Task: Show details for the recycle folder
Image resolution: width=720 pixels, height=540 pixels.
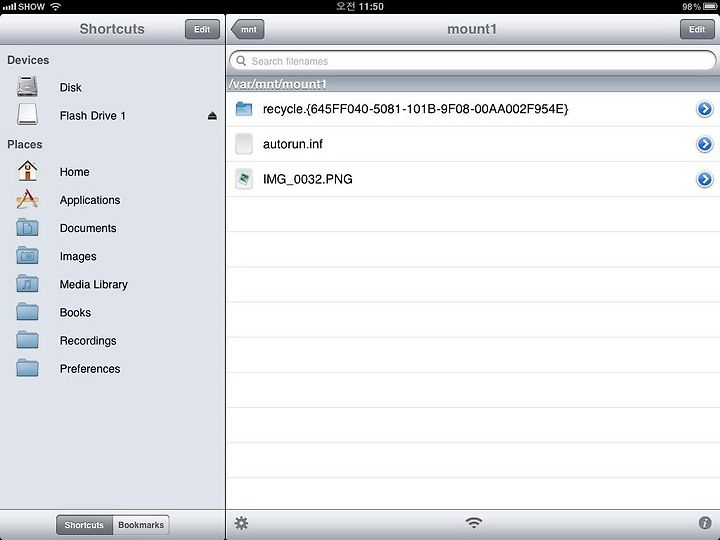Action: pyautogui.click(x=704, y=109)
